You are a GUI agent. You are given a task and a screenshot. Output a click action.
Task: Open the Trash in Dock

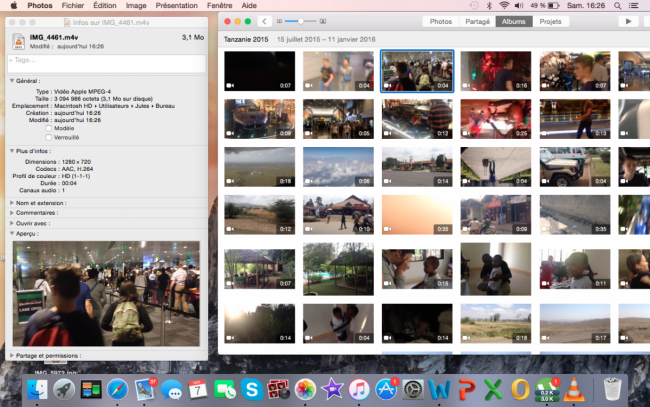point(612,389)
